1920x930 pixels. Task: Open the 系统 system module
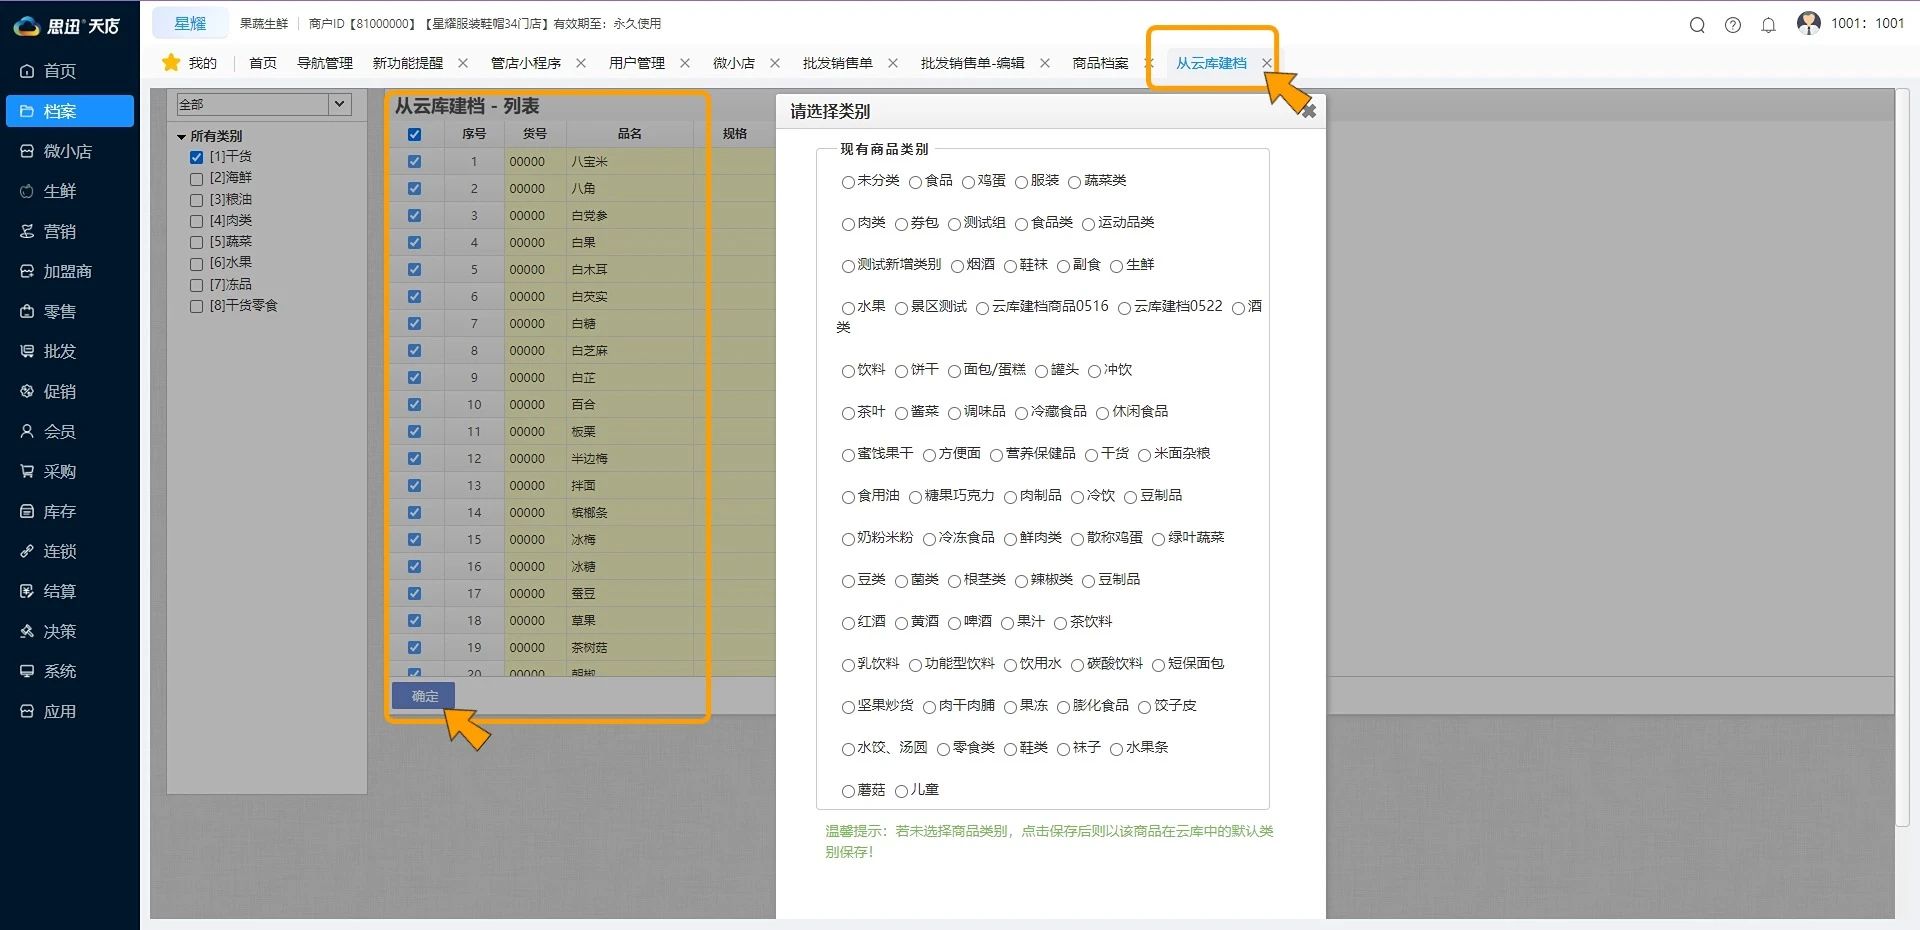click(60, 671)
